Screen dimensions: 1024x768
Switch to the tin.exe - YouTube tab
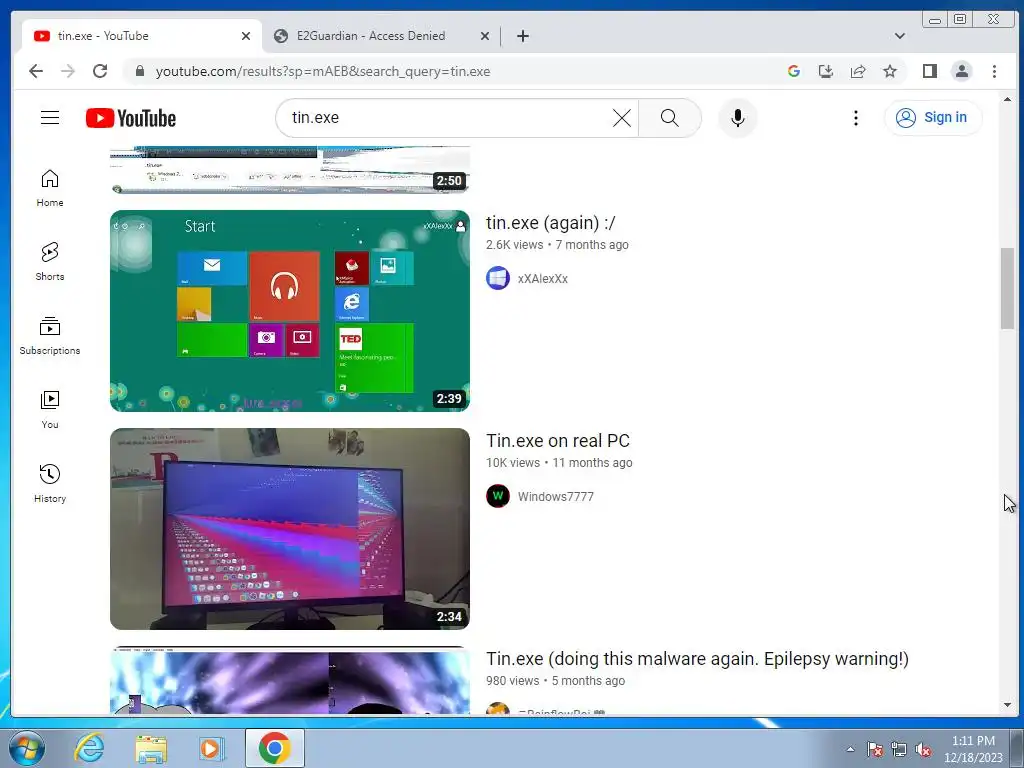[141, 36]
